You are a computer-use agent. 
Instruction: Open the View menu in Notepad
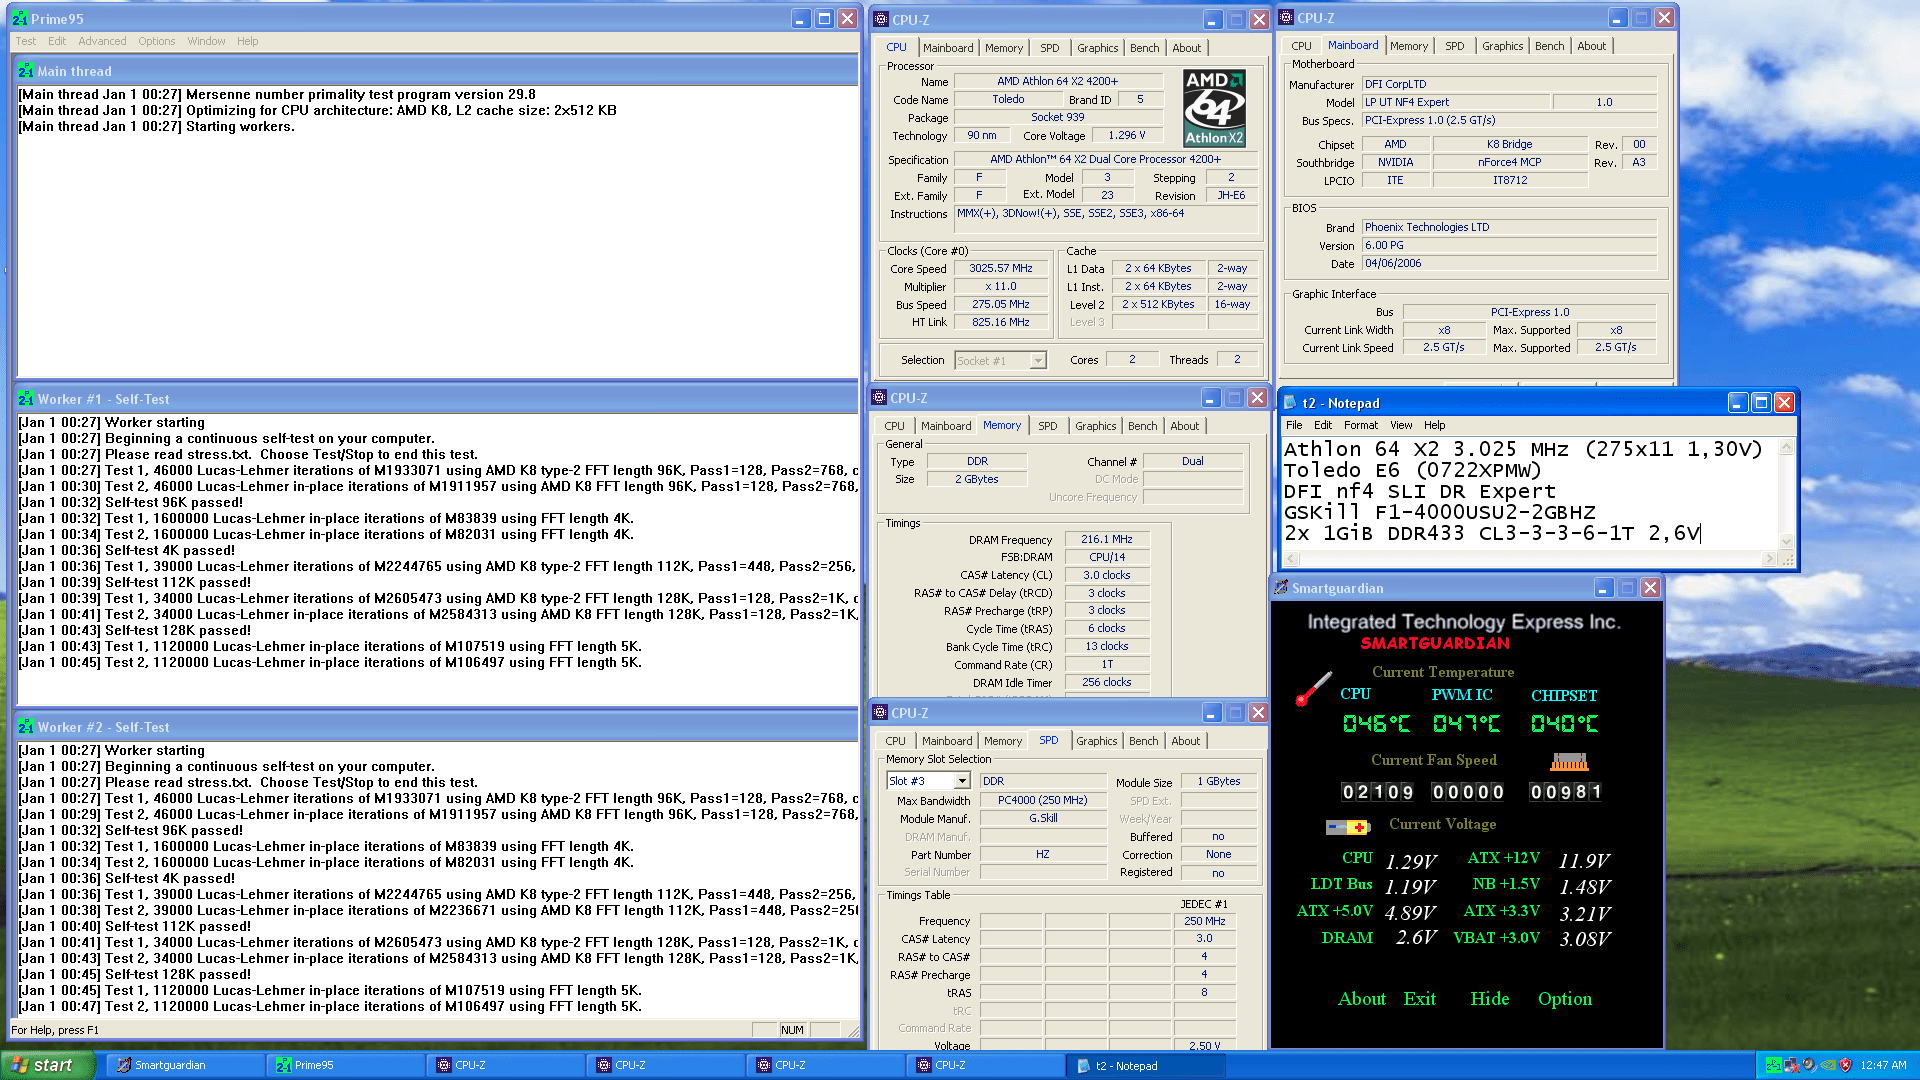(x=1401, y=425)
